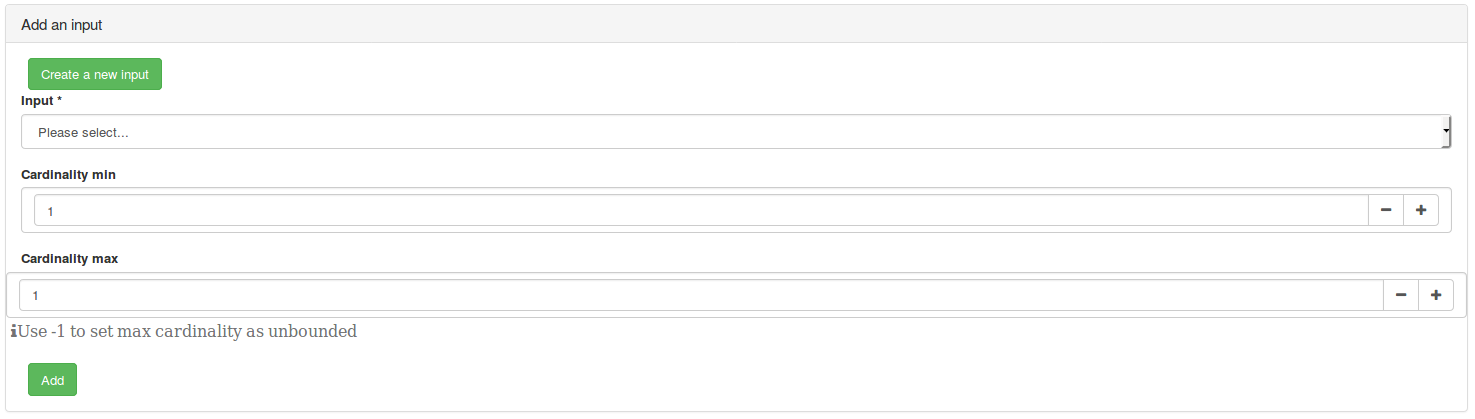Click the value 1 in Cardinality max
Screen dimensions: 1475x419
click(35, 295)
